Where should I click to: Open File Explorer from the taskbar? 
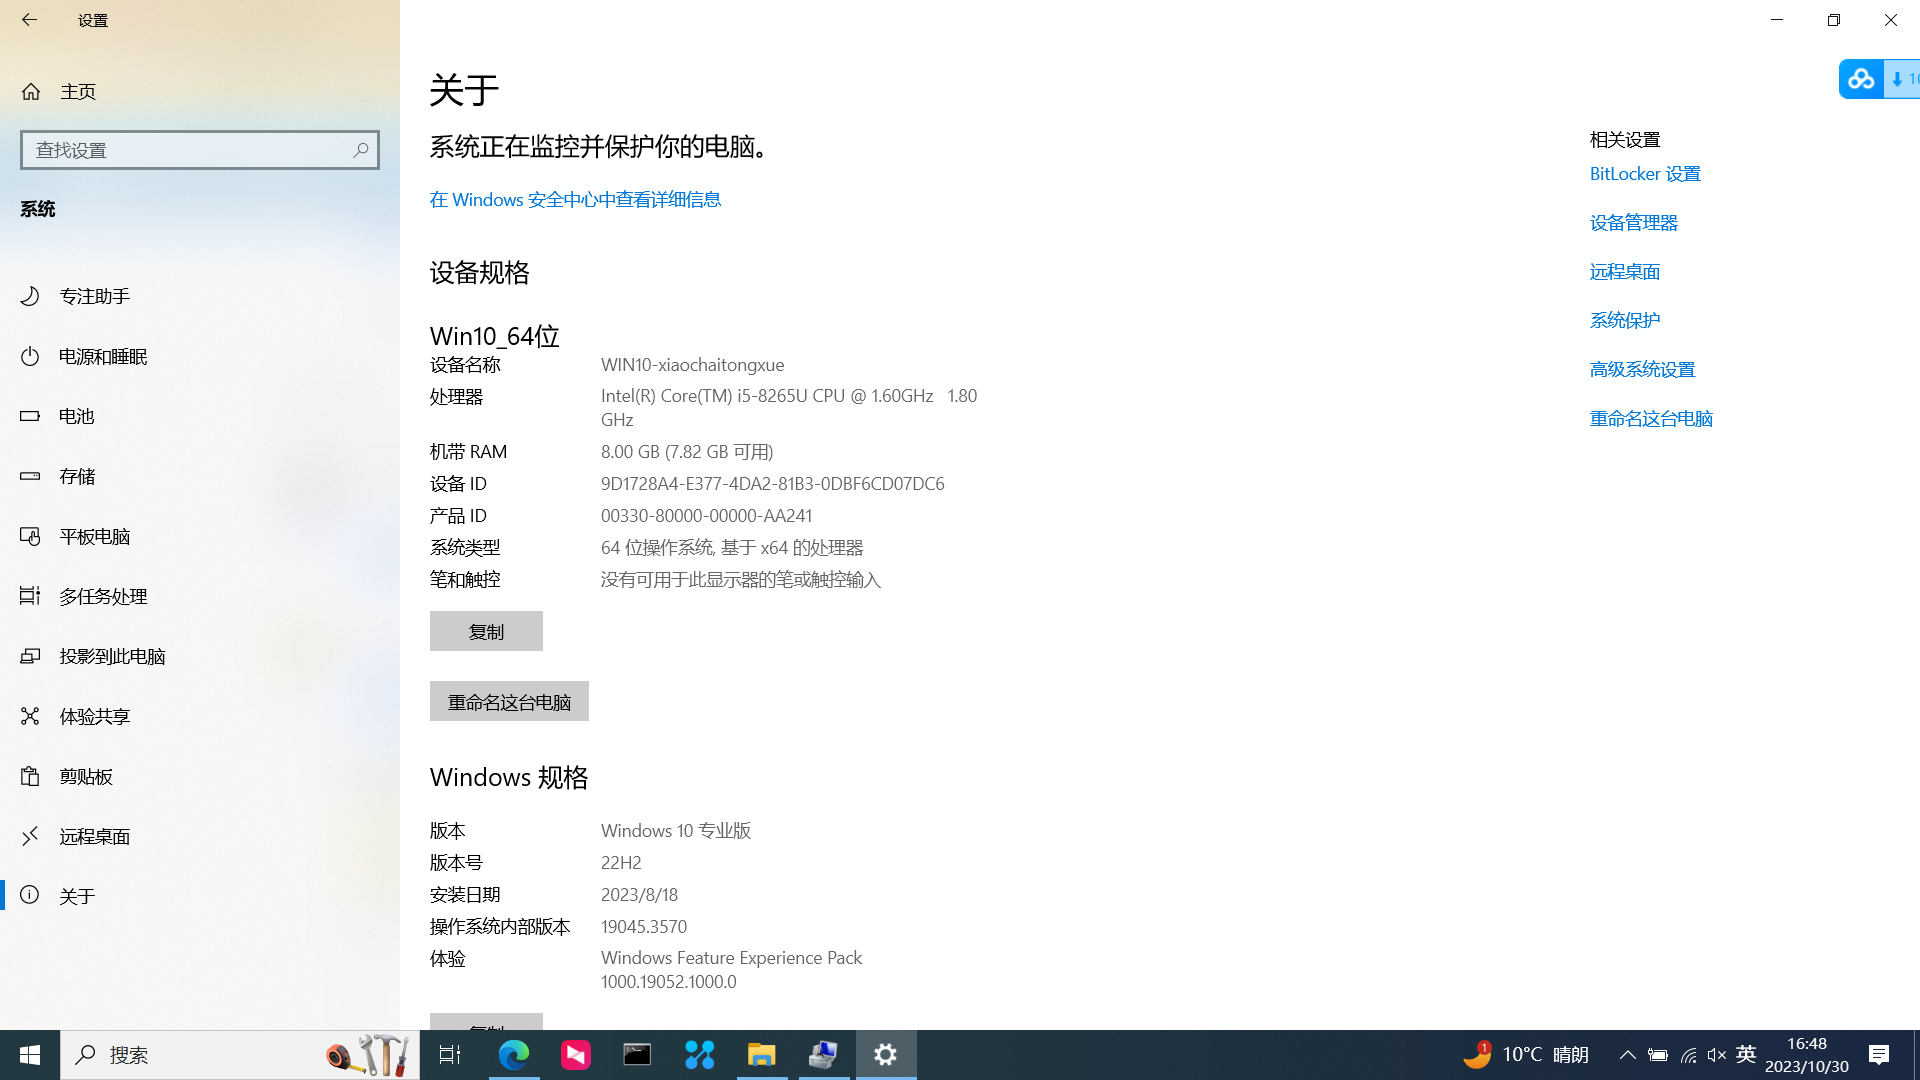tap(761, 1054)
